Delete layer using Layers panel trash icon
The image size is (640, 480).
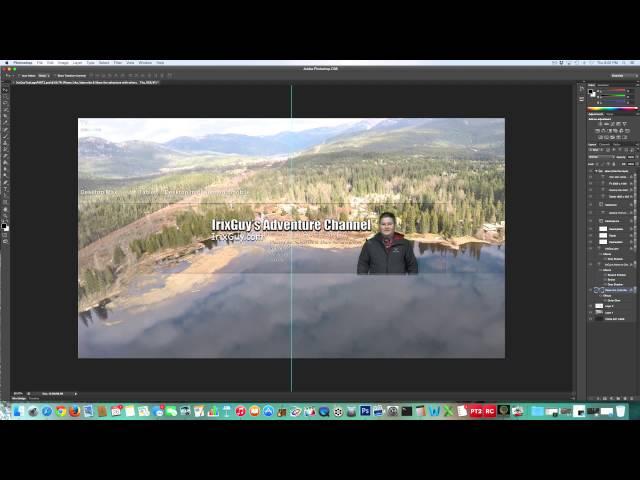[631, 398]
